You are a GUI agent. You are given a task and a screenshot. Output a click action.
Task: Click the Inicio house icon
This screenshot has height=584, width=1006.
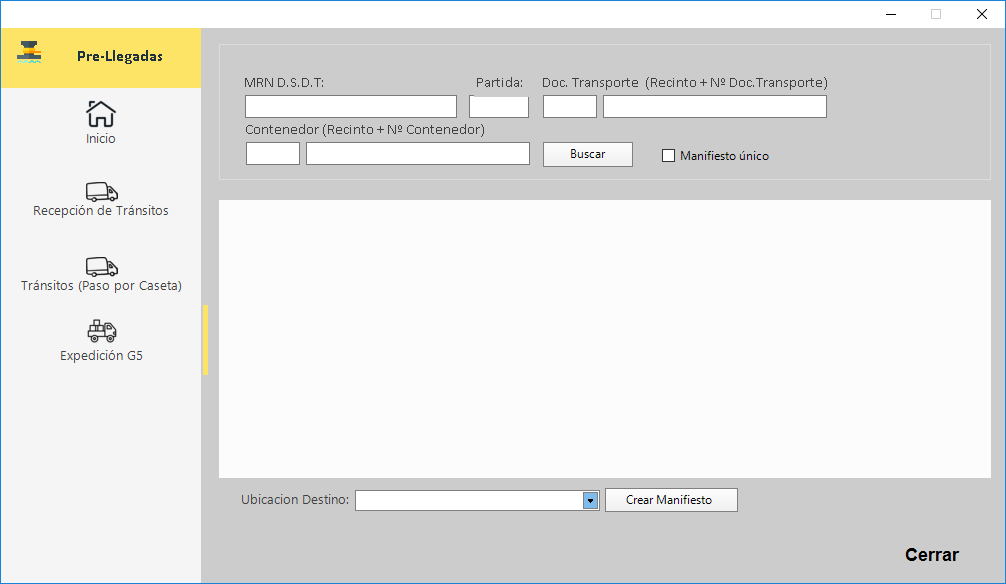(x=101, y=114)
